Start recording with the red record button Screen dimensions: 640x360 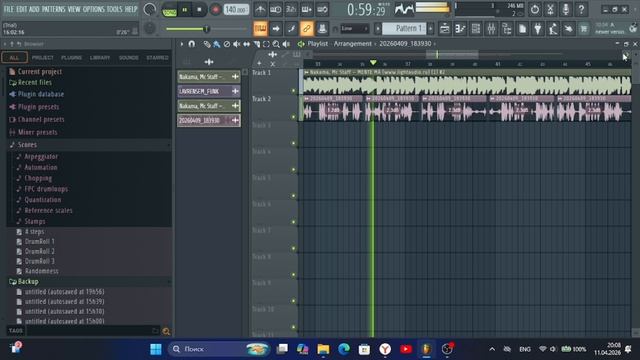216,9
